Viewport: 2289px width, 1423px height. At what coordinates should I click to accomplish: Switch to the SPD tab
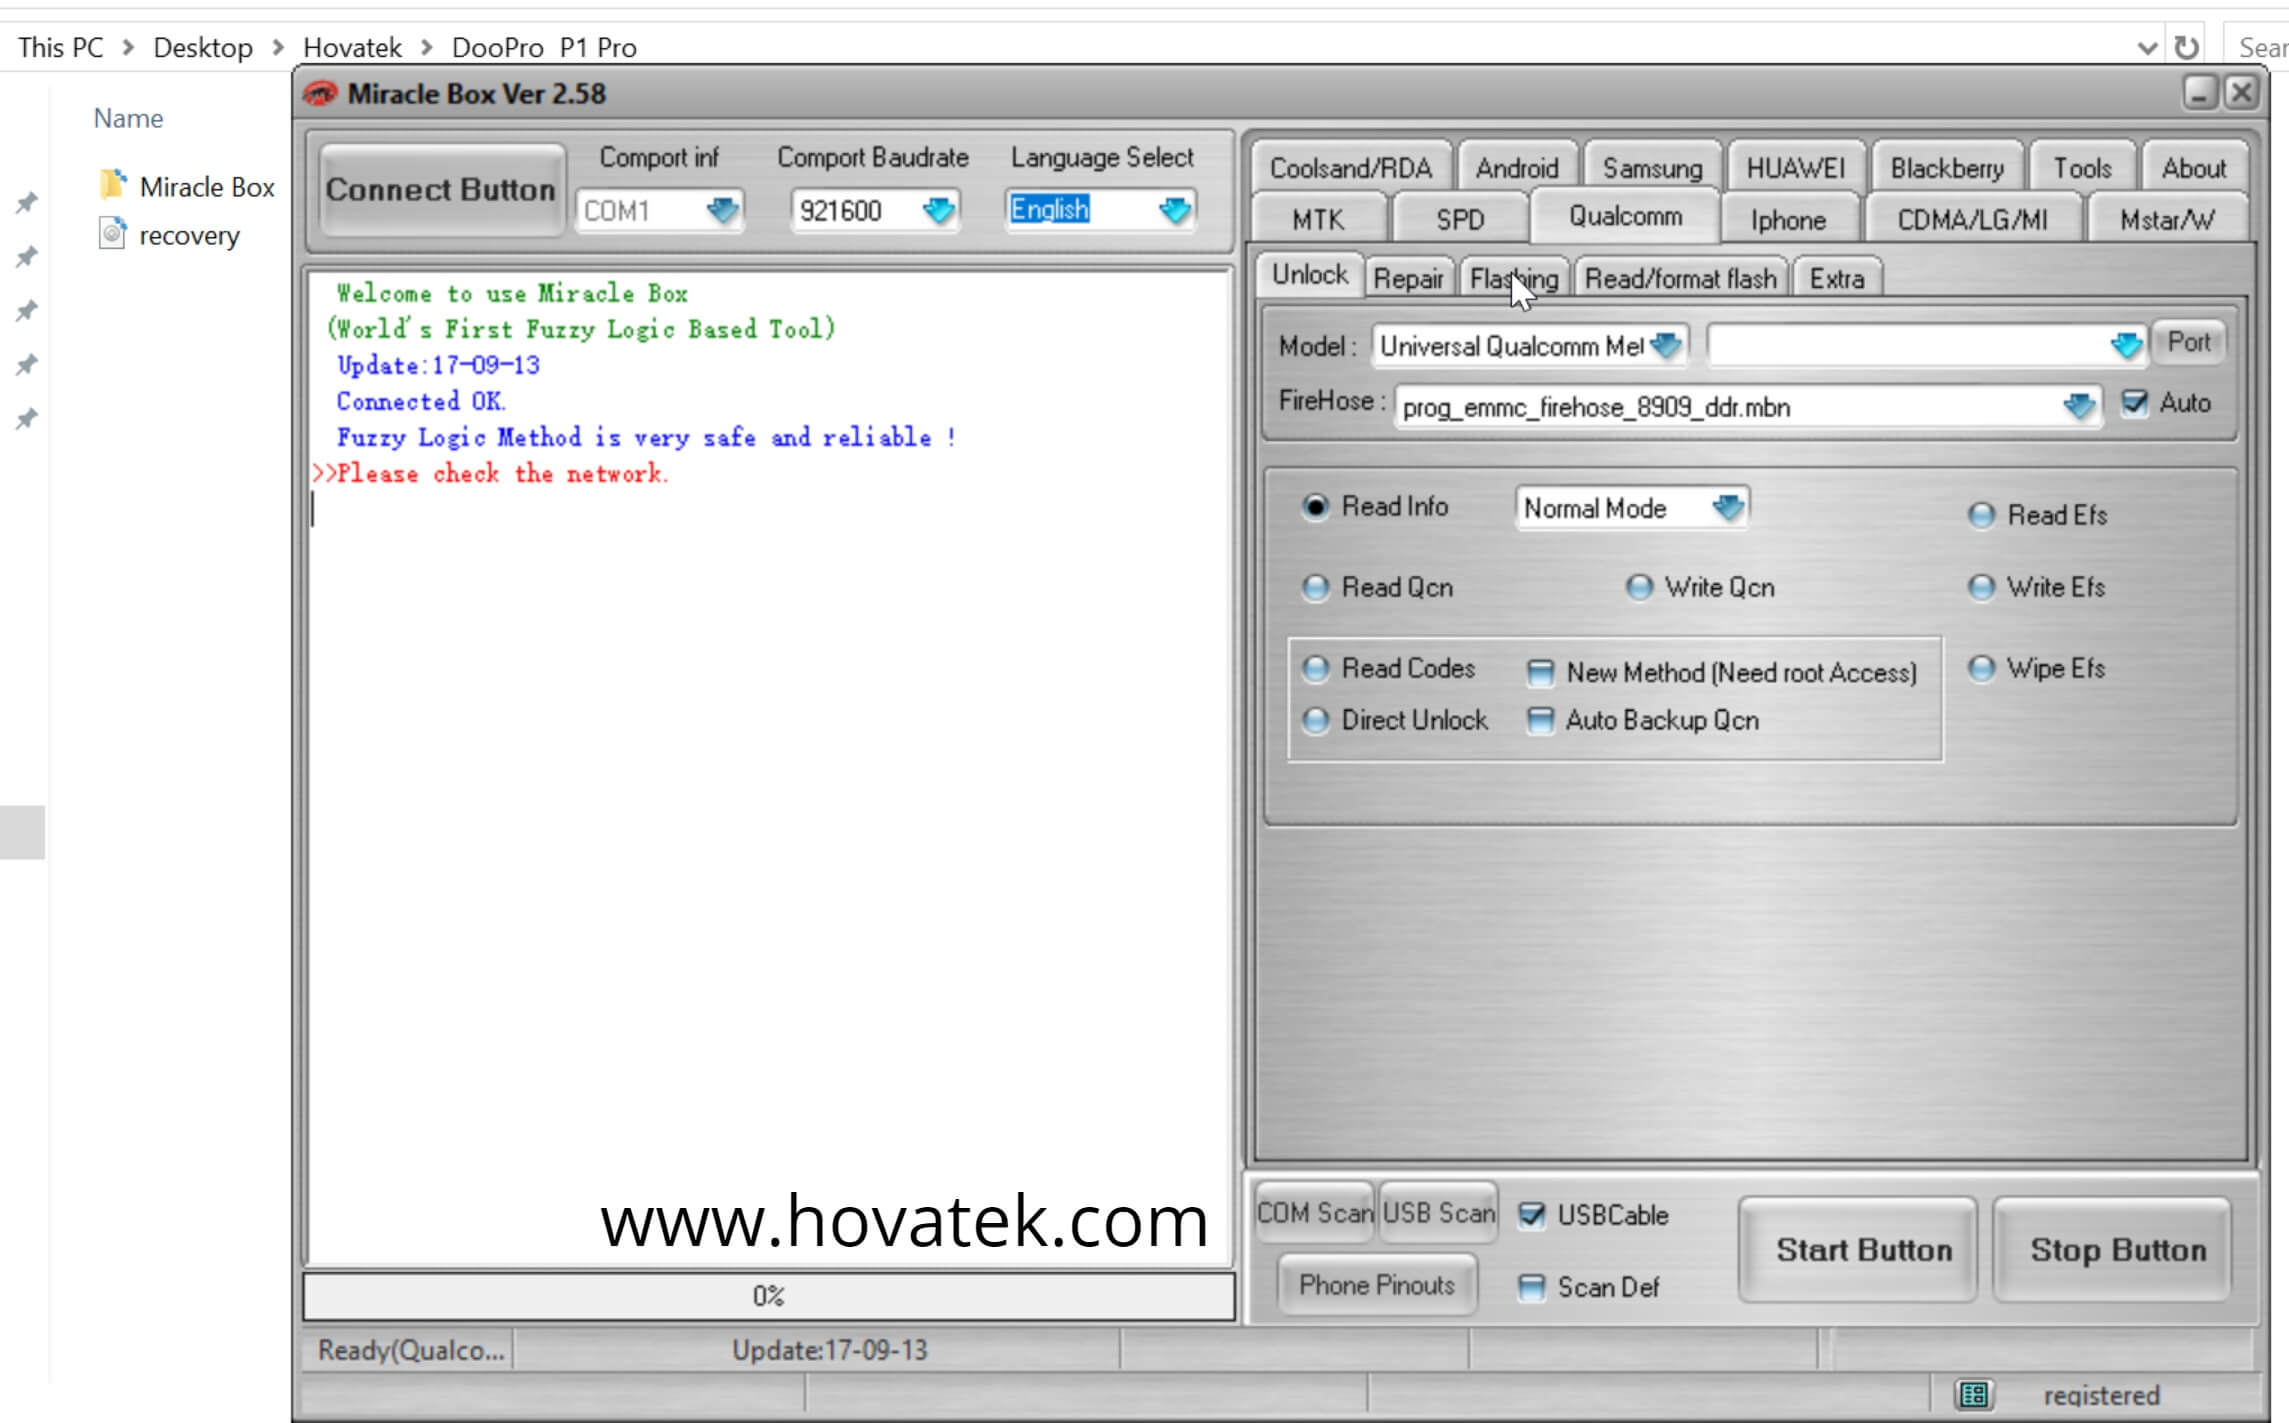coord(1460,219)
